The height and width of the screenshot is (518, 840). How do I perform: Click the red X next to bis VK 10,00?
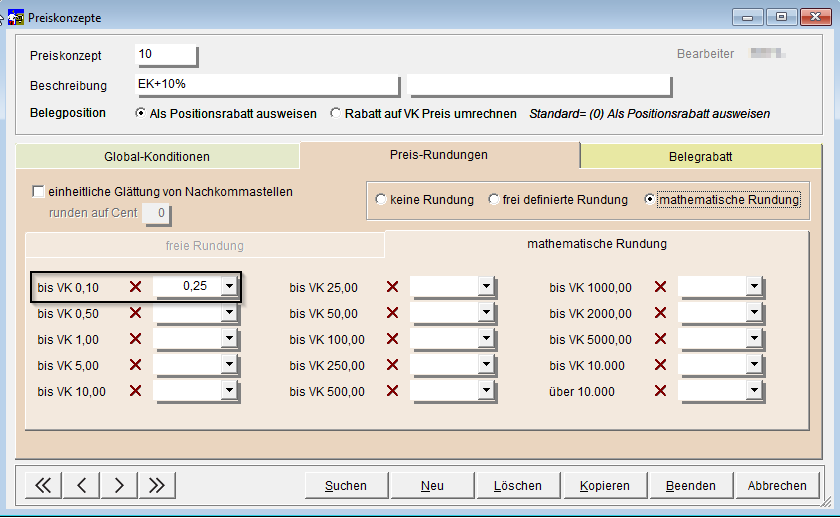click(136, 391)
